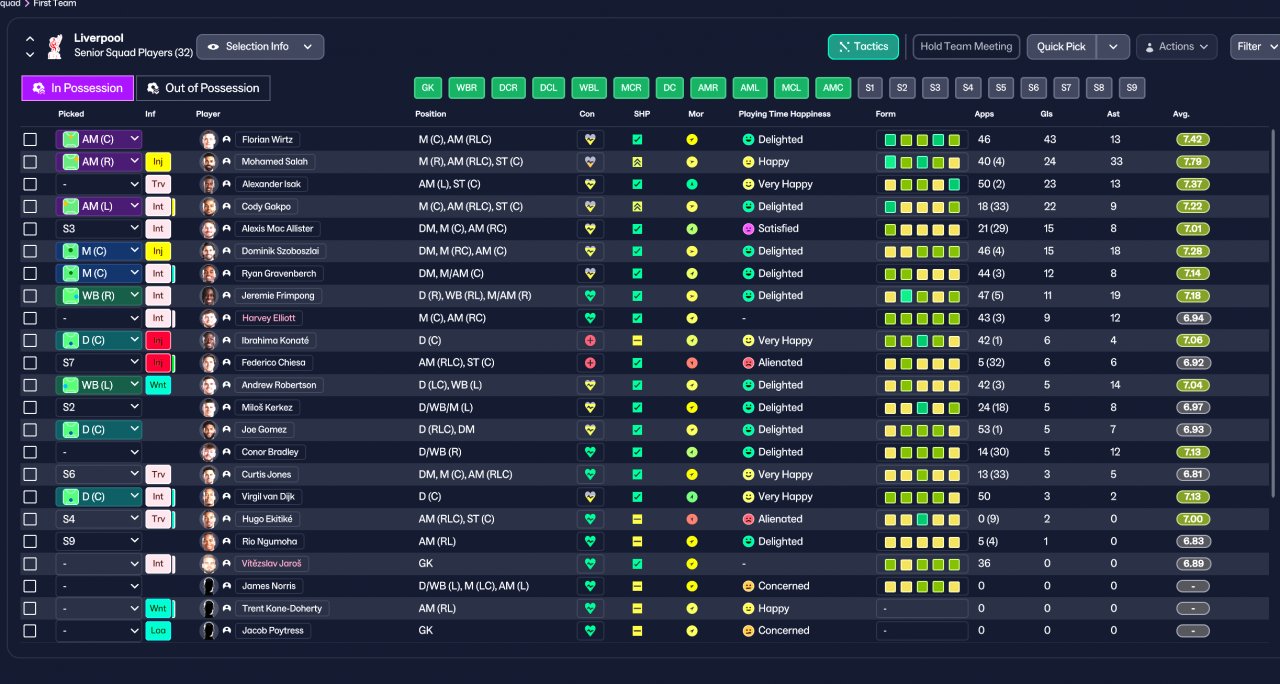Open Conor Bradley's empty picked dropdown
The height and width of the screenshot is (684, 1280).
pos(99,452)
